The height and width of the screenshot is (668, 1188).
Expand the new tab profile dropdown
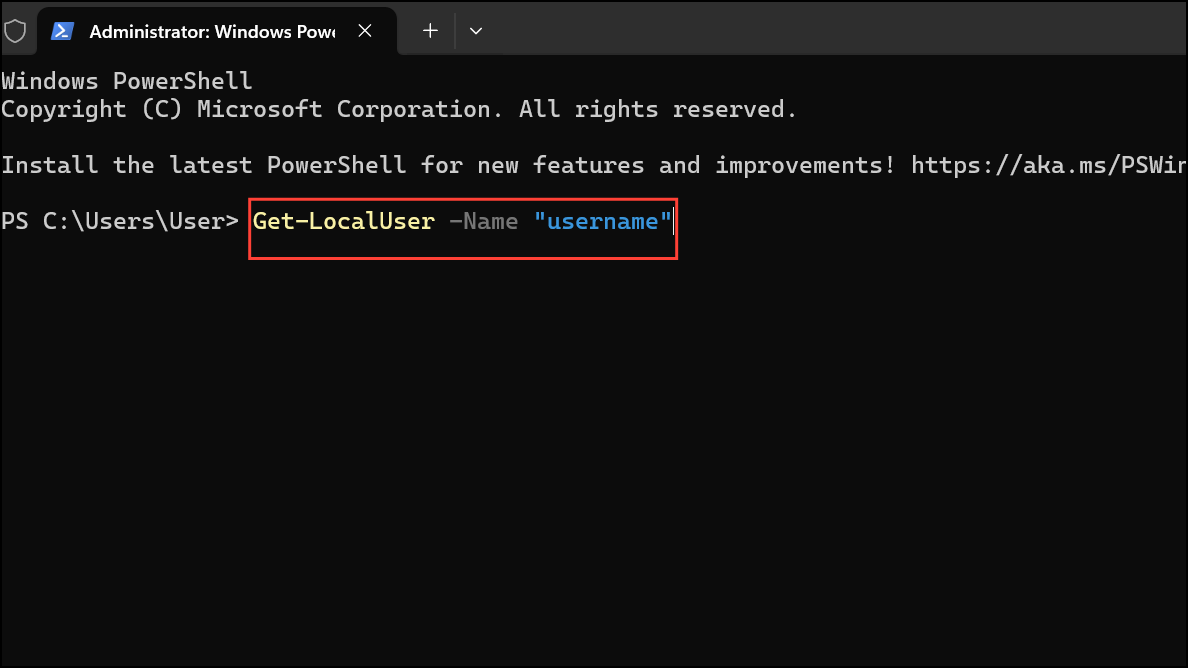(x=476, y=31)
